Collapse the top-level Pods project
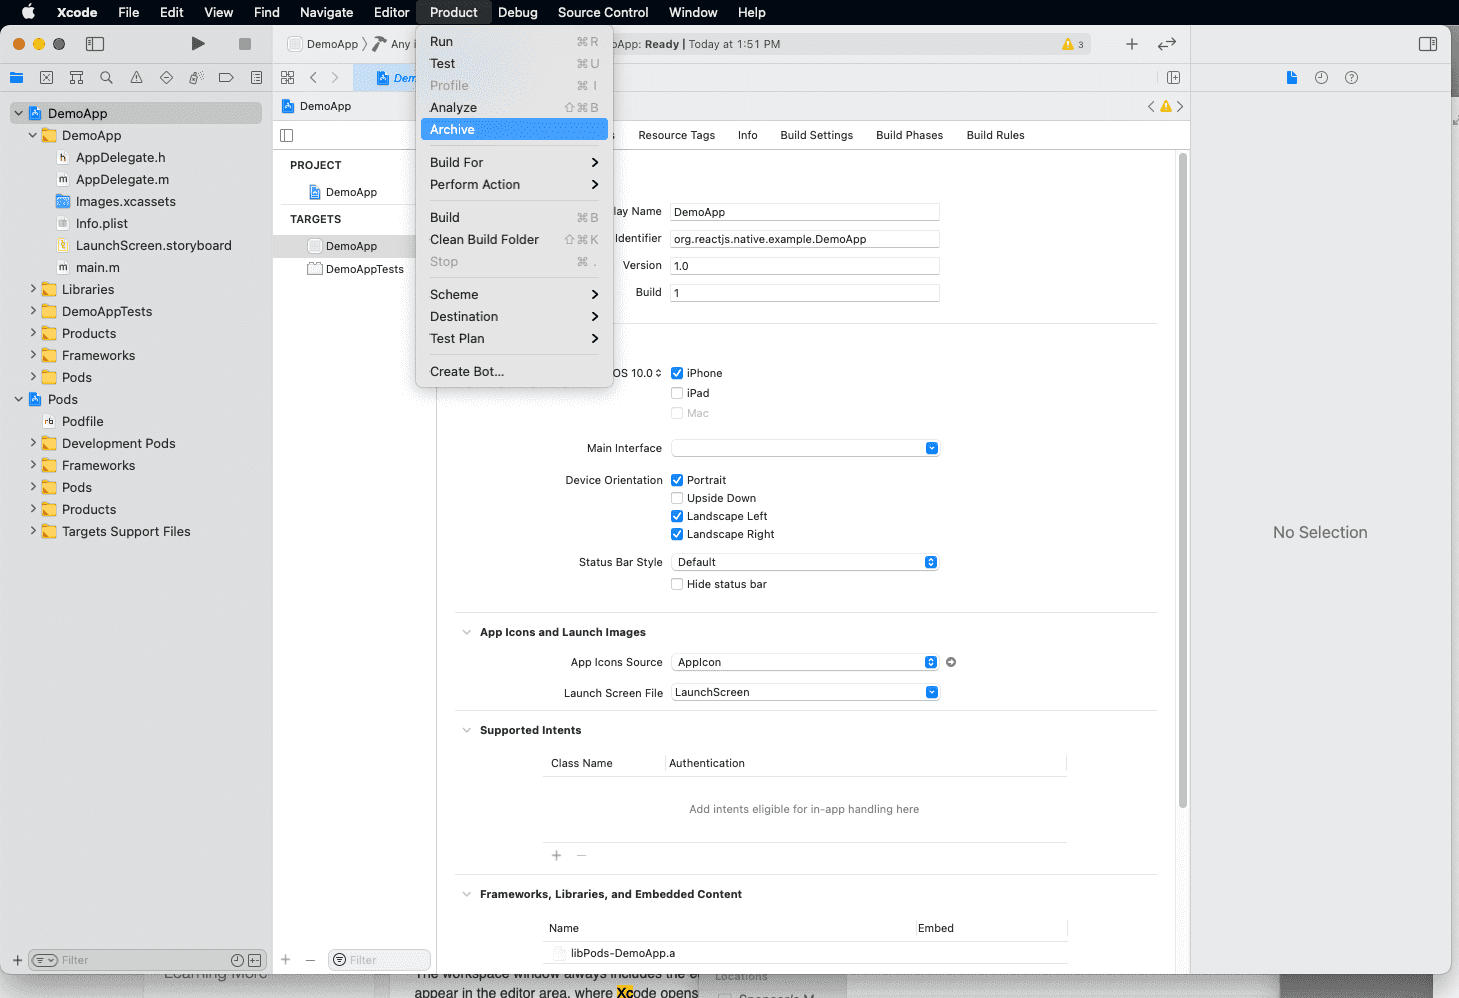1459x998 pixels. coord(18,399)
